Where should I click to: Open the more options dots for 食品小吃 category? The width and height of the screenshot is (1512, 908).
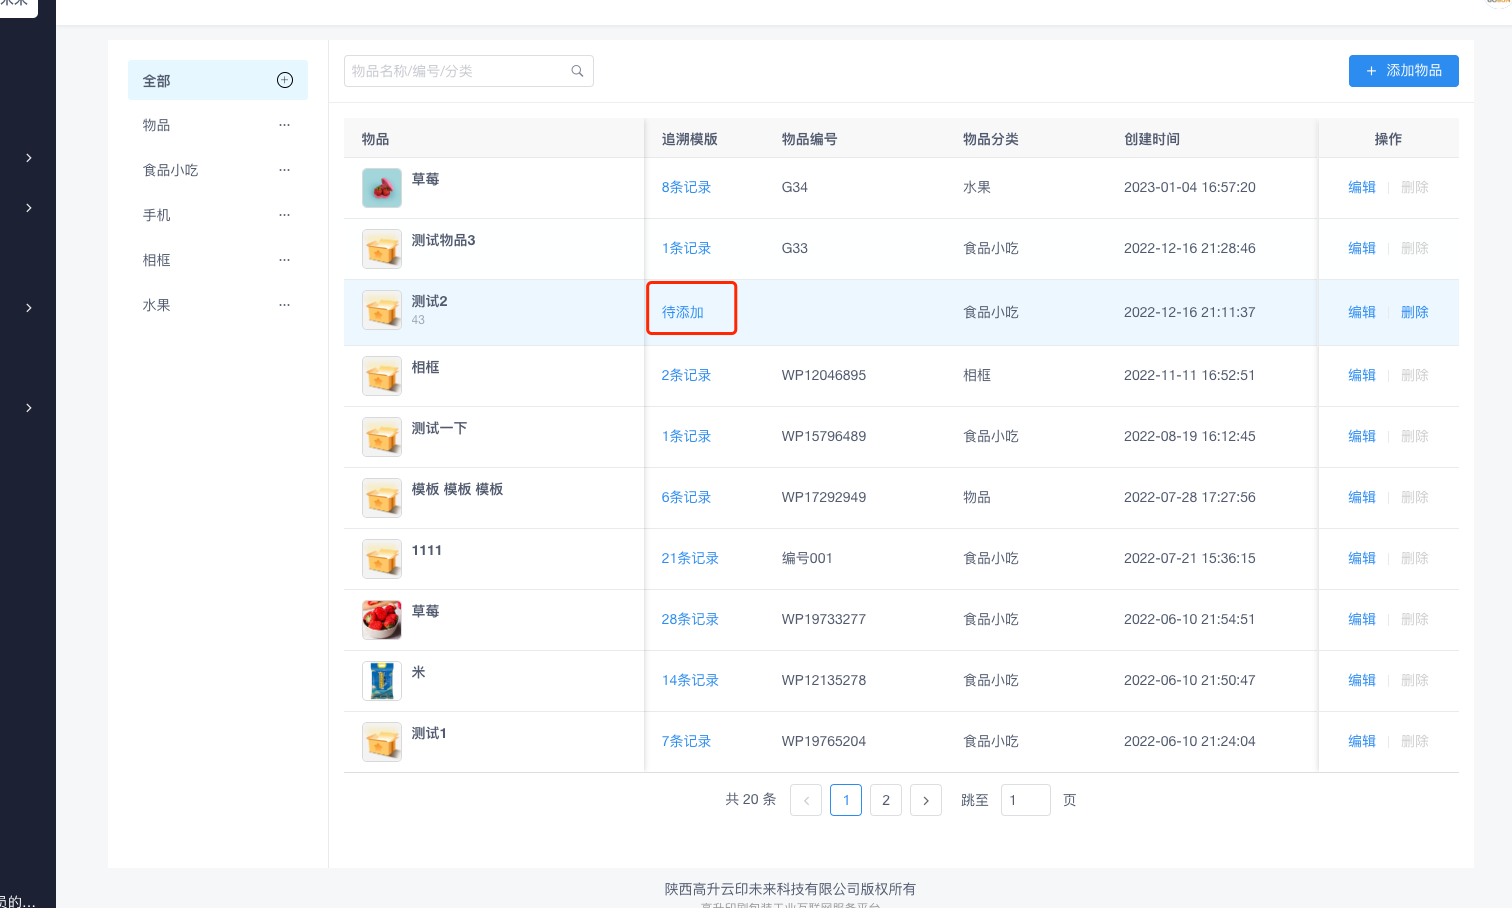(x=285, y=170)
